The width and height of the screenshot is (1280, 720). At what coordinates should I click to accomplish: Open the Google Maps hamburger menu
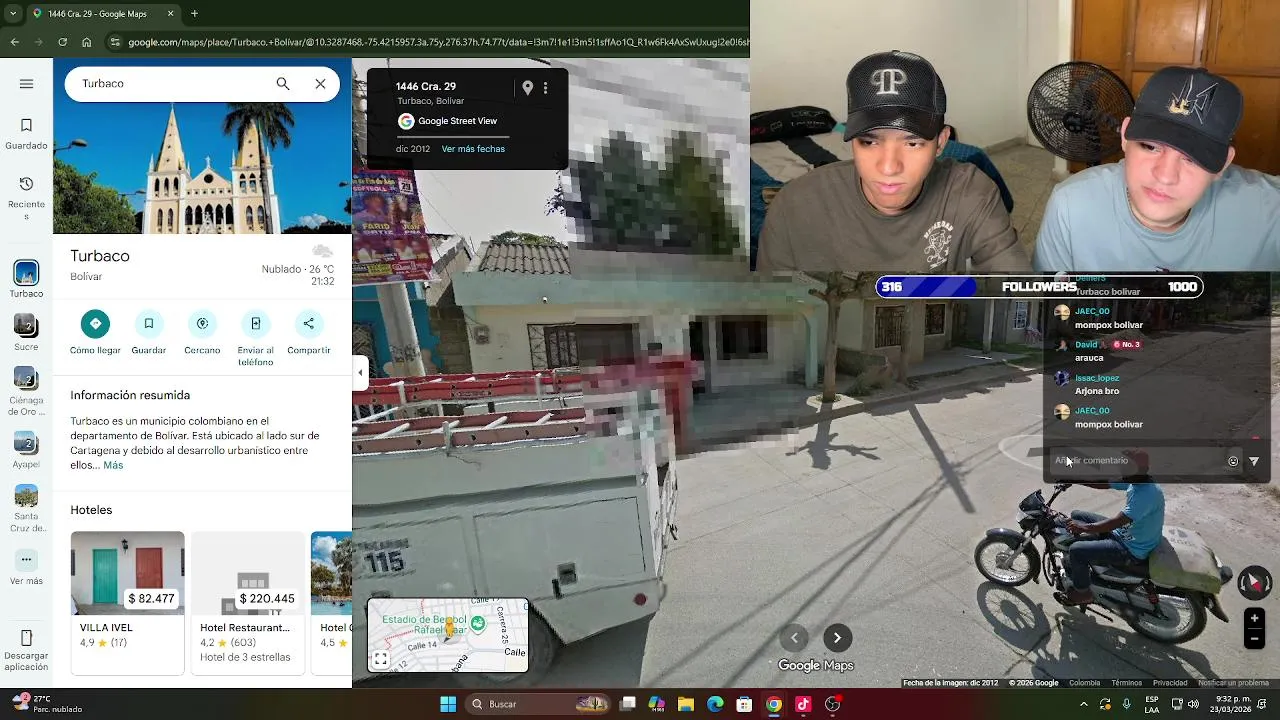[26, 84]
